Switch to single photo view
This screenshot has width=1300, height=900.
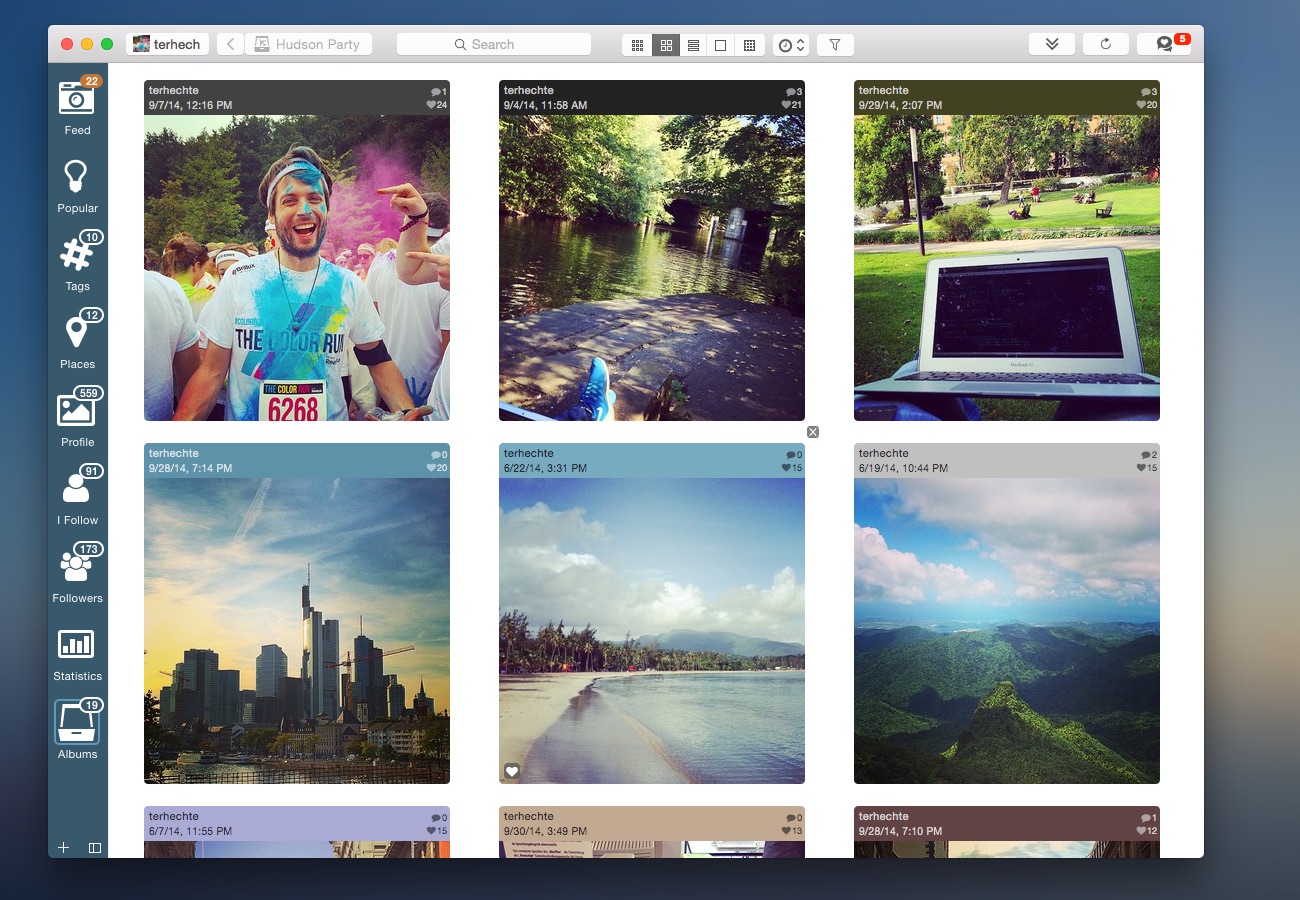pos(720,45)
